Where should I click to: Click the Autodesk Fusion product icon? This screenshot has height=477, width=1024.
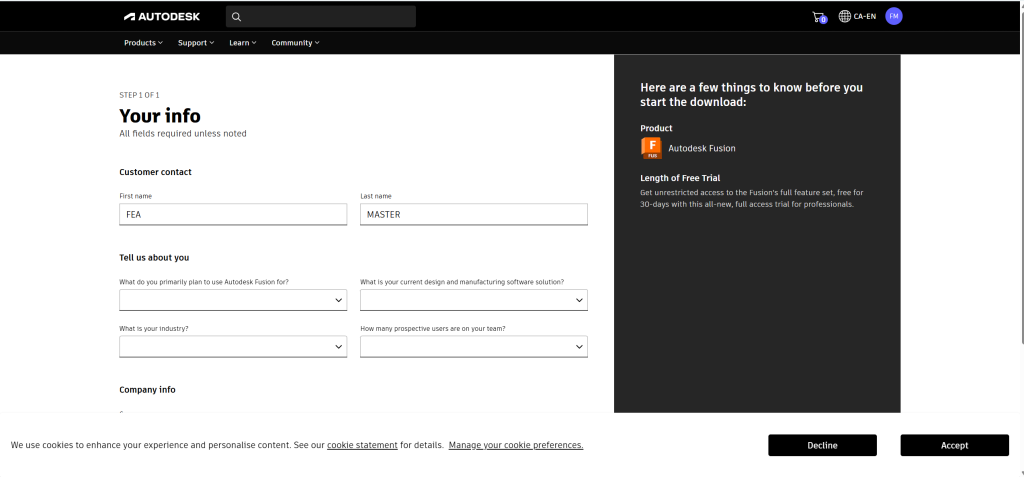click(651, 148)
